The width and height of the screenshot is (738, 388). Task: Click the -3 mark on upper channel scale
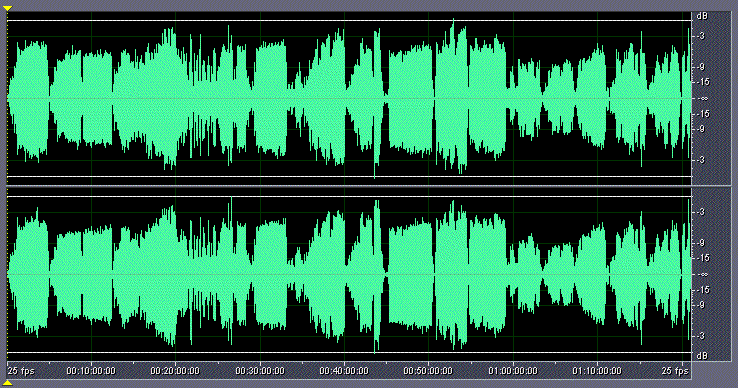click(x=701, y=36)
